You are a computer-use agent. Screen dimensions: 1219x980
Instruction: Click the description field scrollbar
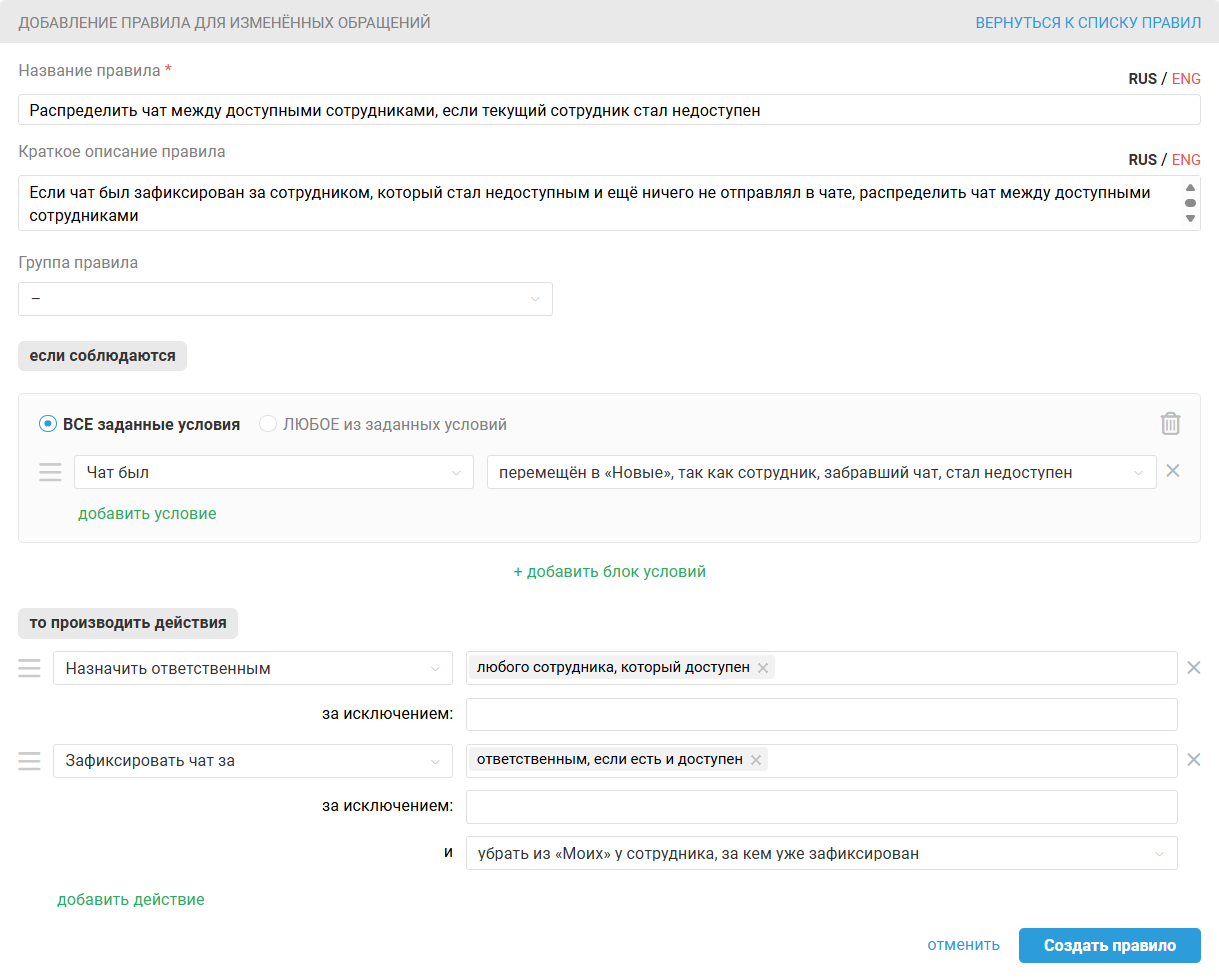click(1190, 203)
